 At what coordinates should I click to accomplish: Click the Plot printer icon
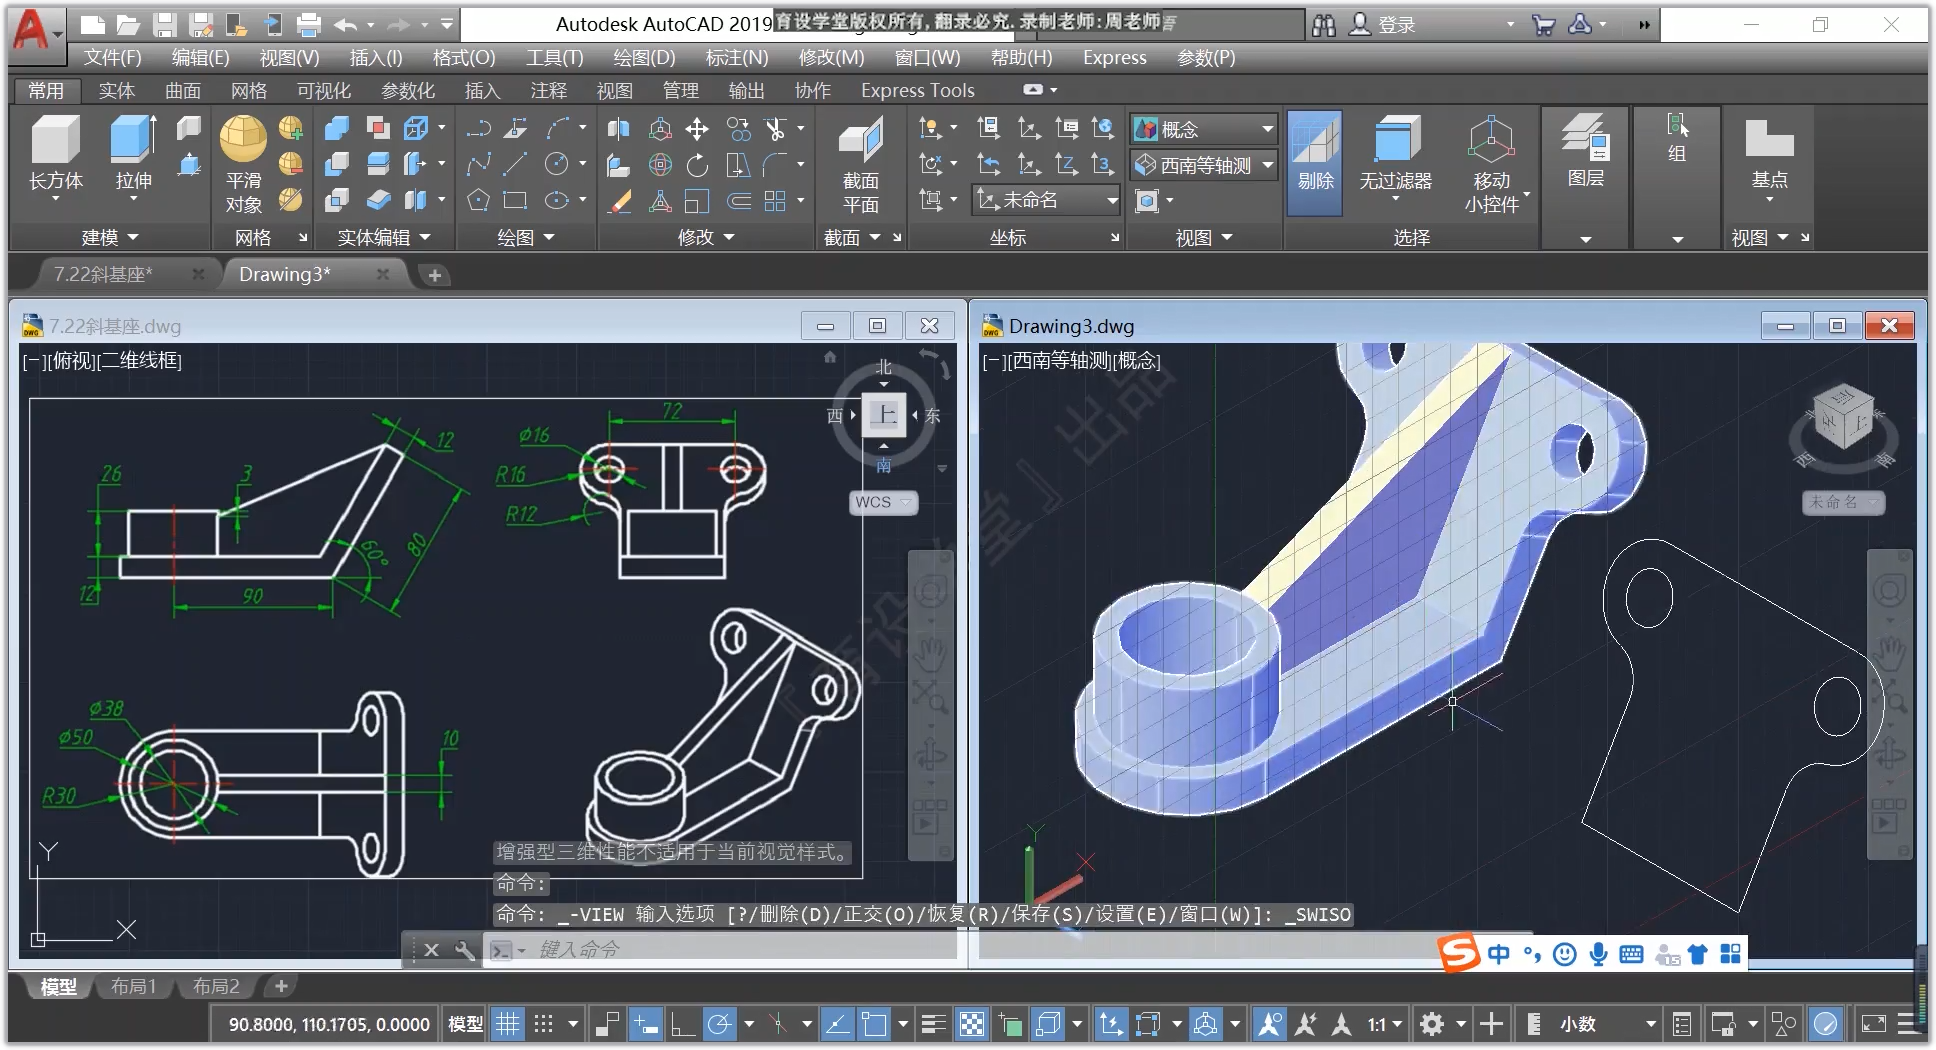(x=309, y=25)
